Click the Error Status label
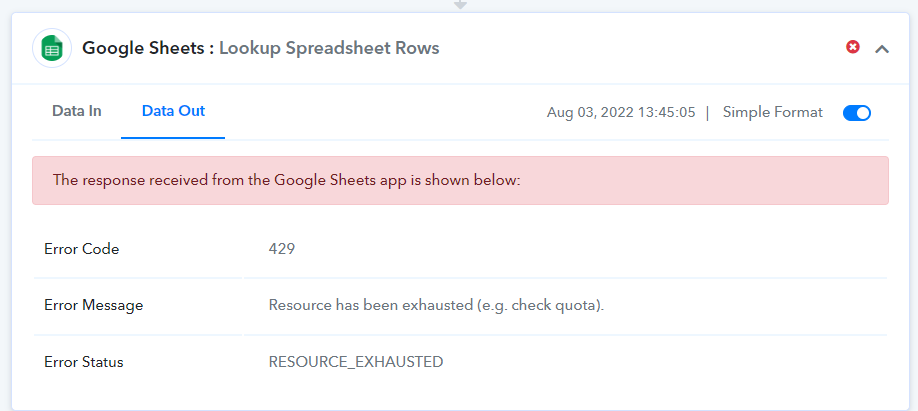 (84, 362)
